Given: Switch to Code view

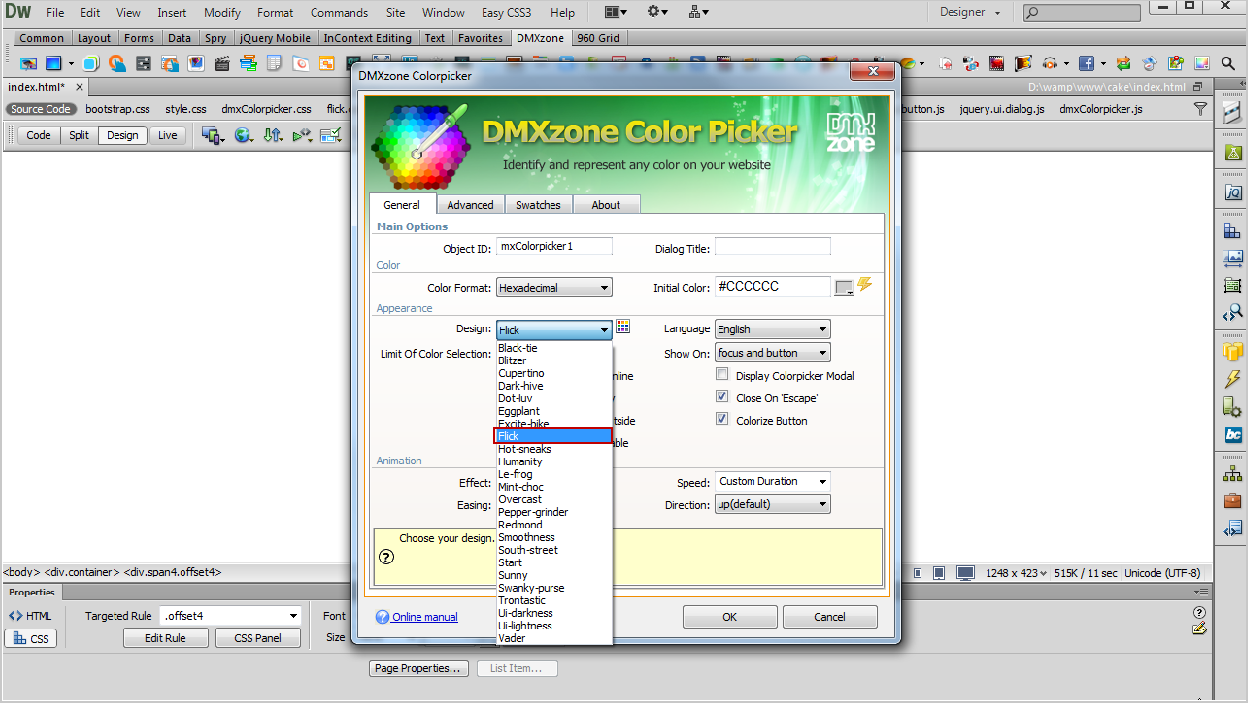Looking at the screenshot, I should click(x=39, y=135).
